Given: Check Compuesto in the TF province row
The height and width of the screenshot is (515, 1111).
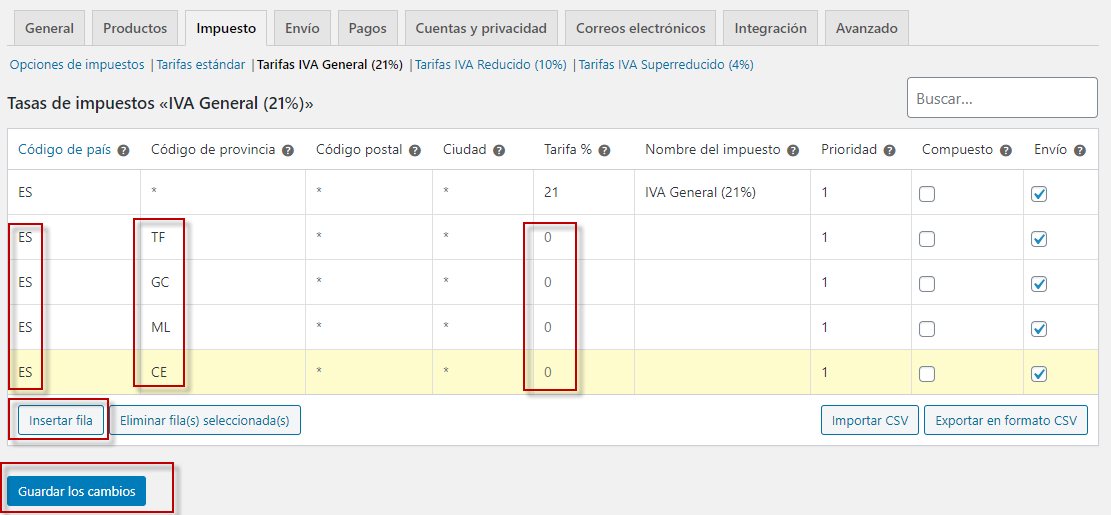Looking at the screenshot, I should pyautogui.click(x=927, y=239).
